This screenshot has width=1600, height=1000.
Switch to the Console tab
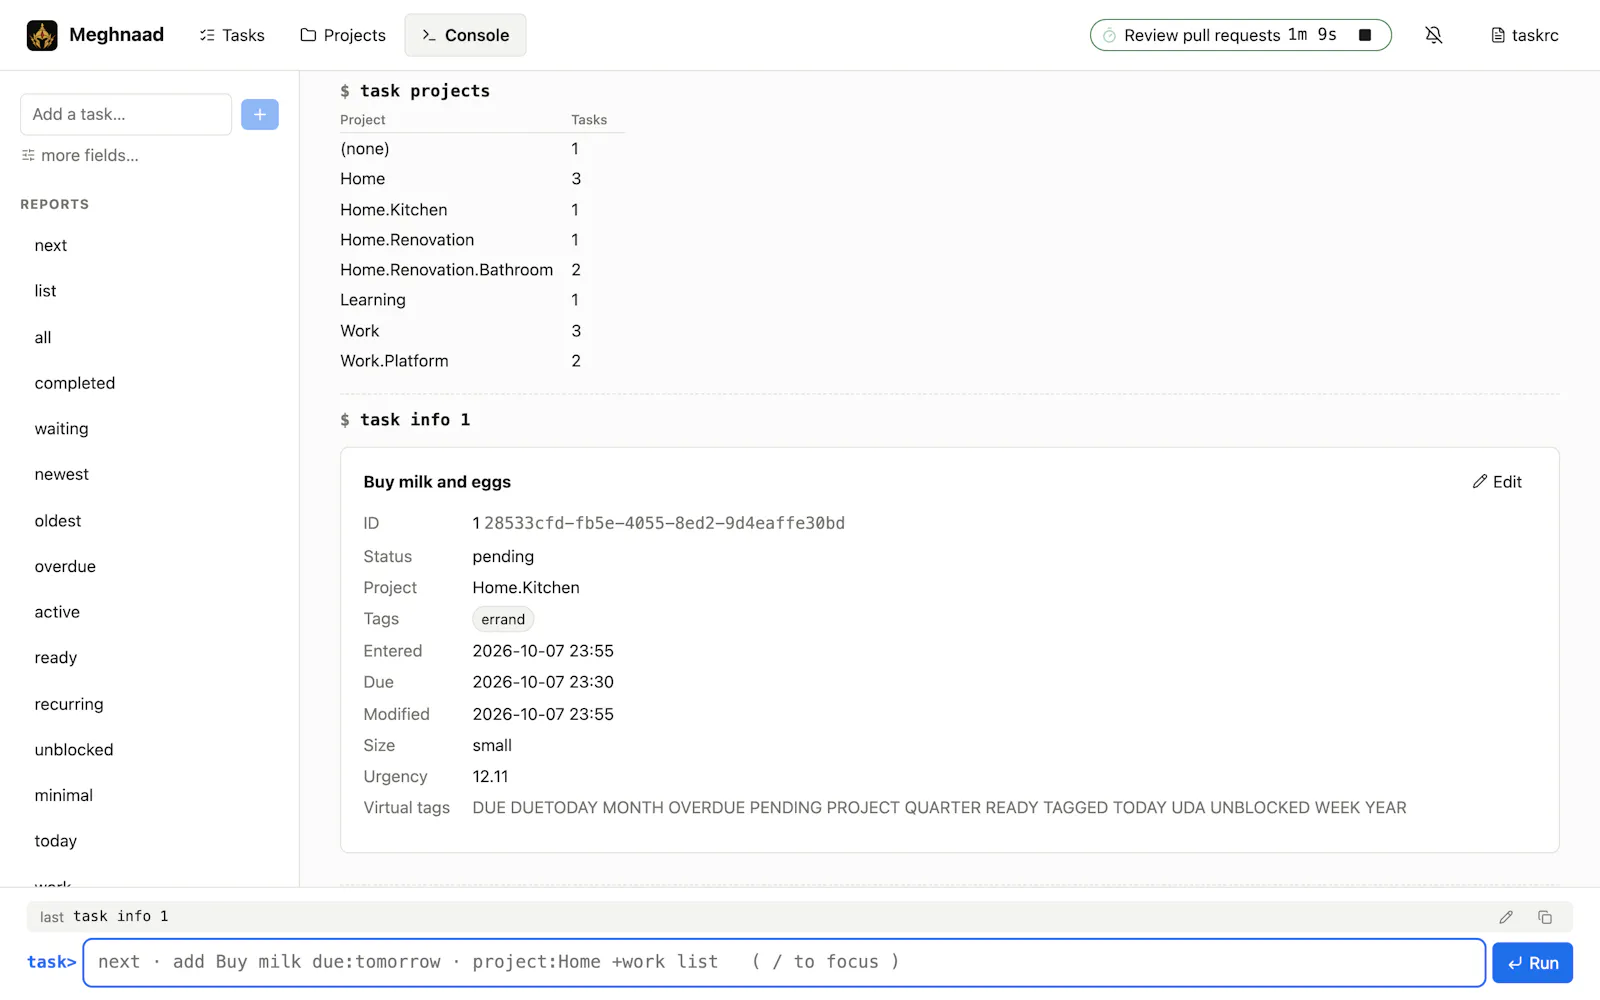[x=465, y=35]
